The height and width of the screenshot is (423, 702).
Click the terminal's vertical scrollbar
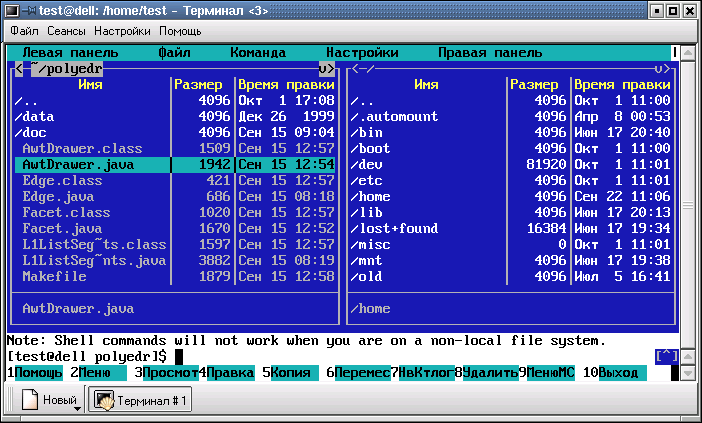pyautogui.click(x=689, y=200)
